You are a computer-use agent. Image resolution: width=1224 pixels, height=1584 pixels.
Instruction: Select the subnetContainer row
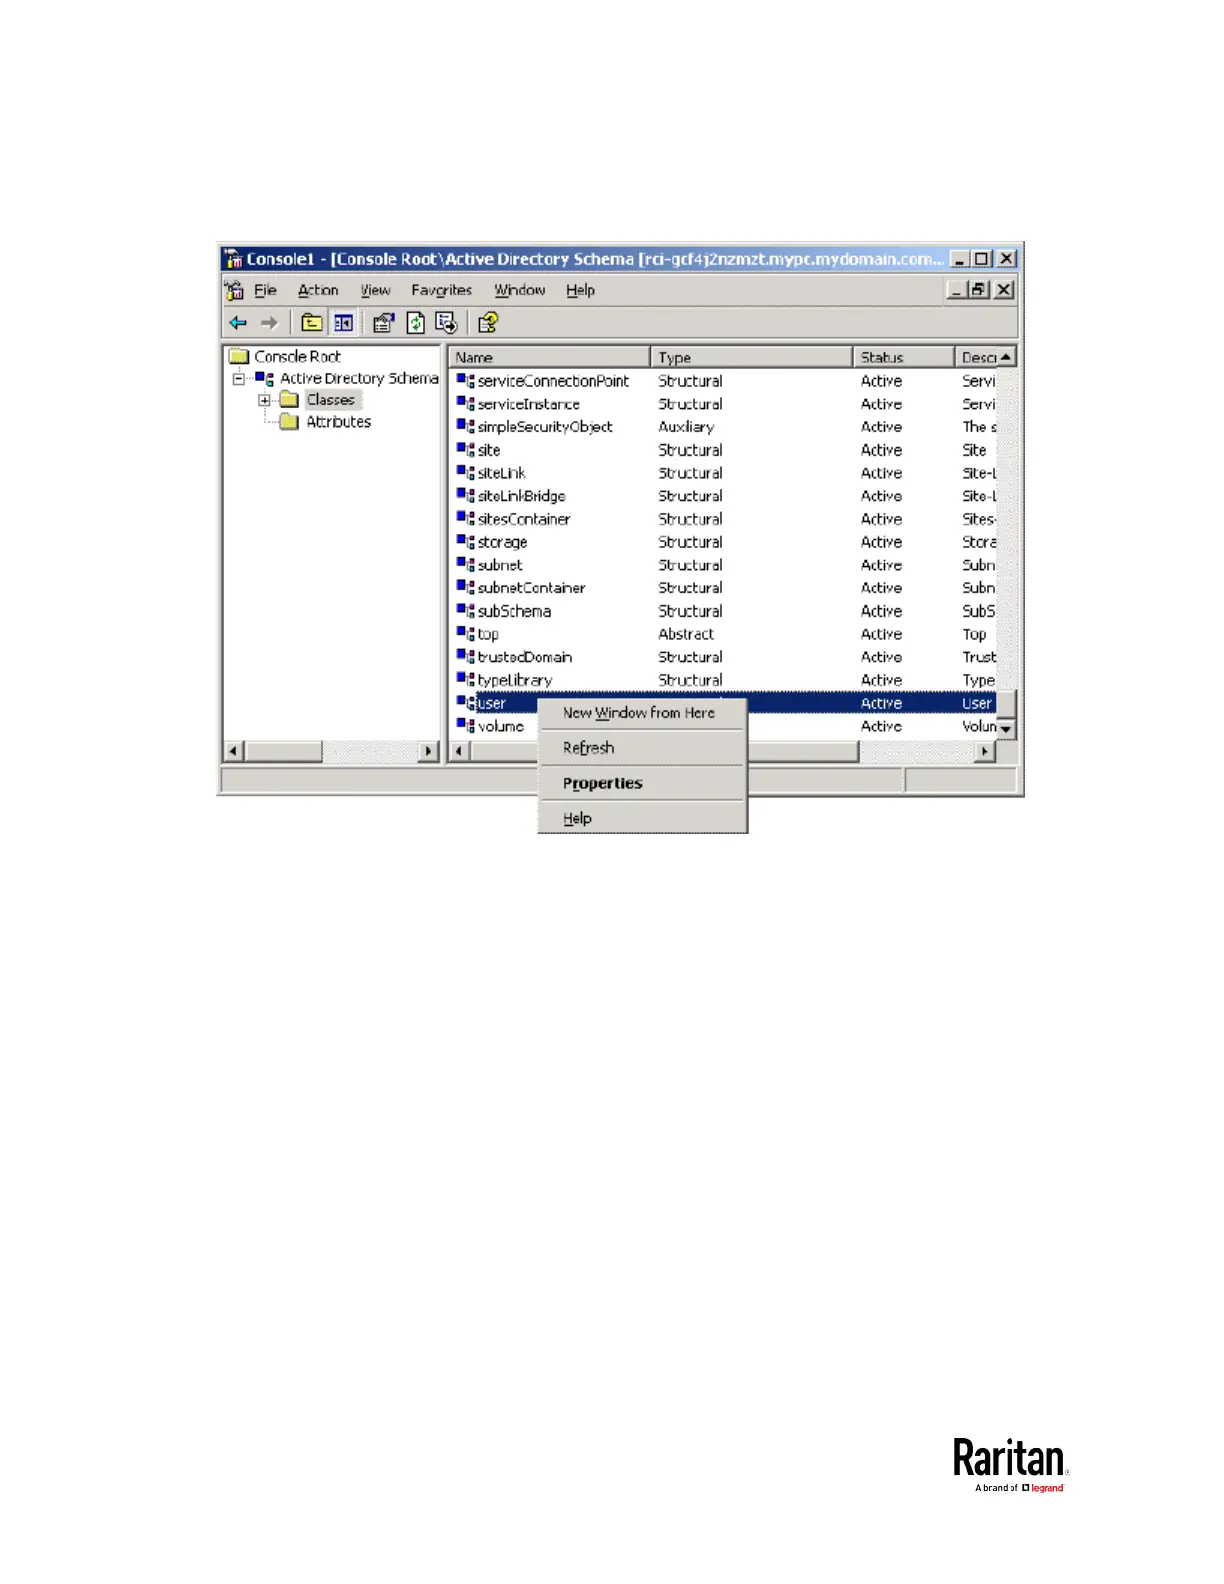(726, 588)
